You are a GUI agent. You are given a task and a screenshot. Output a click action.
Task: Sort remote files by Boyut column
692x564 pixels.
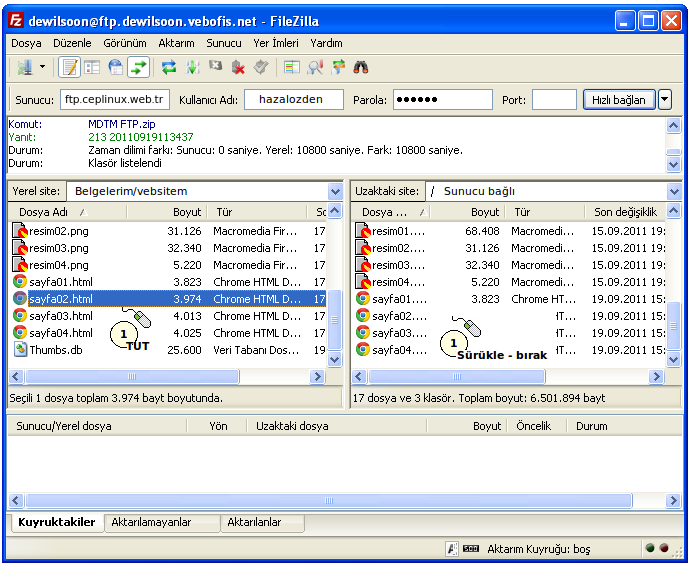click(x=469, y=212)
